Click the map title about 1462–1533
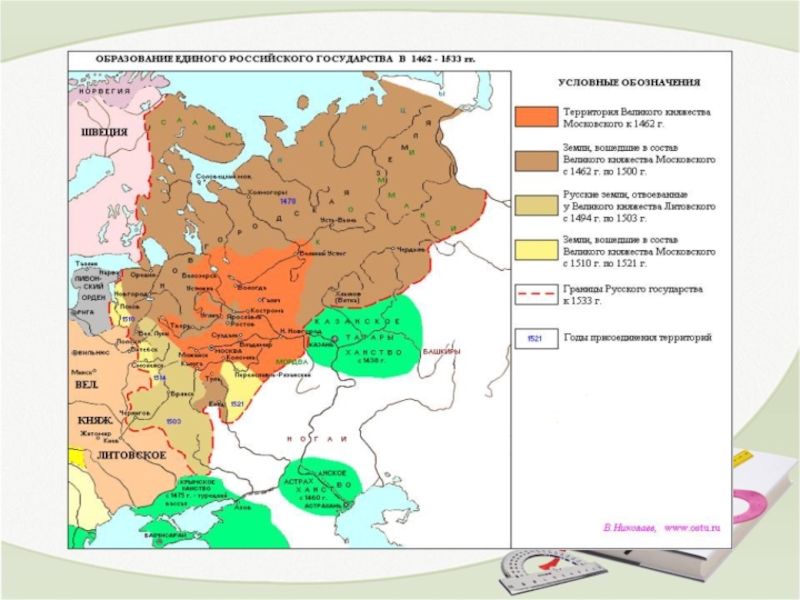 pyautogui.click(x=285, y=59)
